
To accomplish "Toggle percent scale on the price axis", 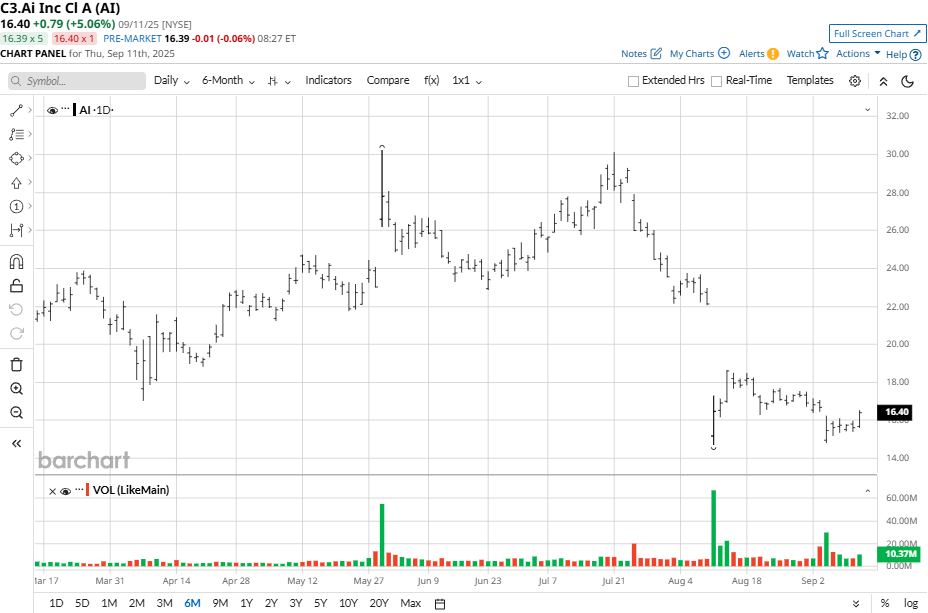I will pos(885,603).
